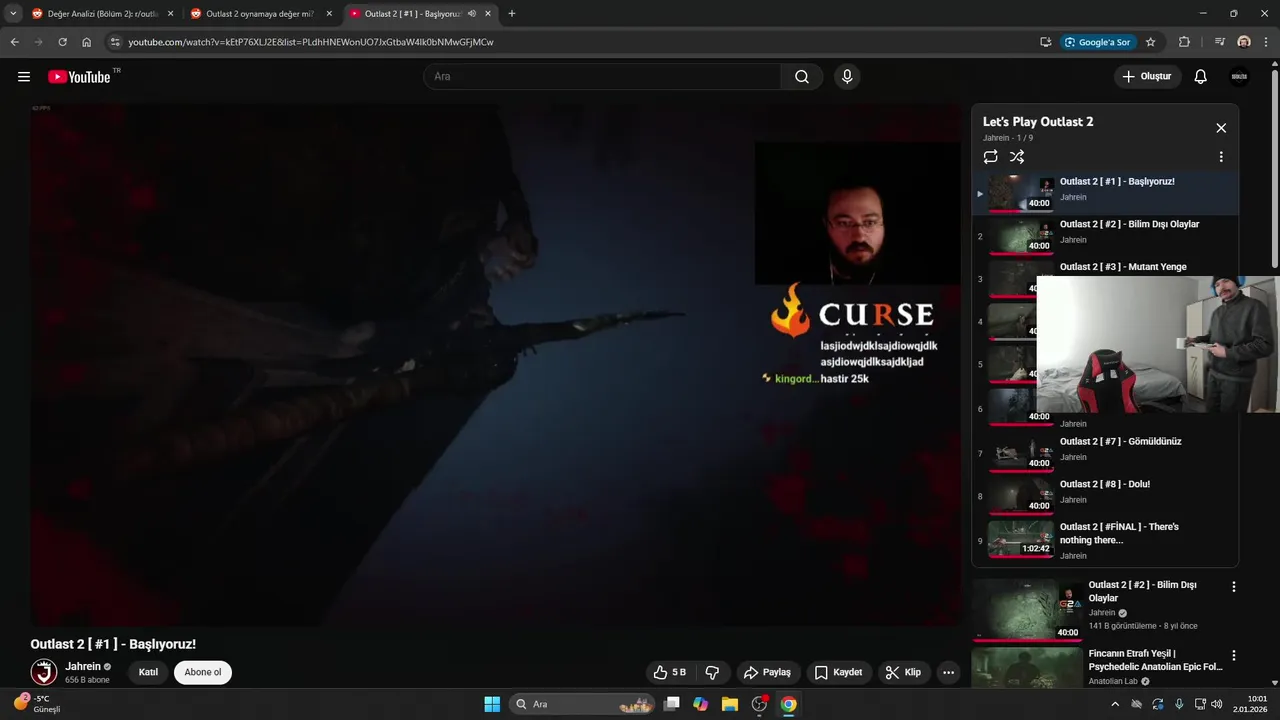
Task: Open Chrome three-dot menu
Action: click(x=1267, y=42)
